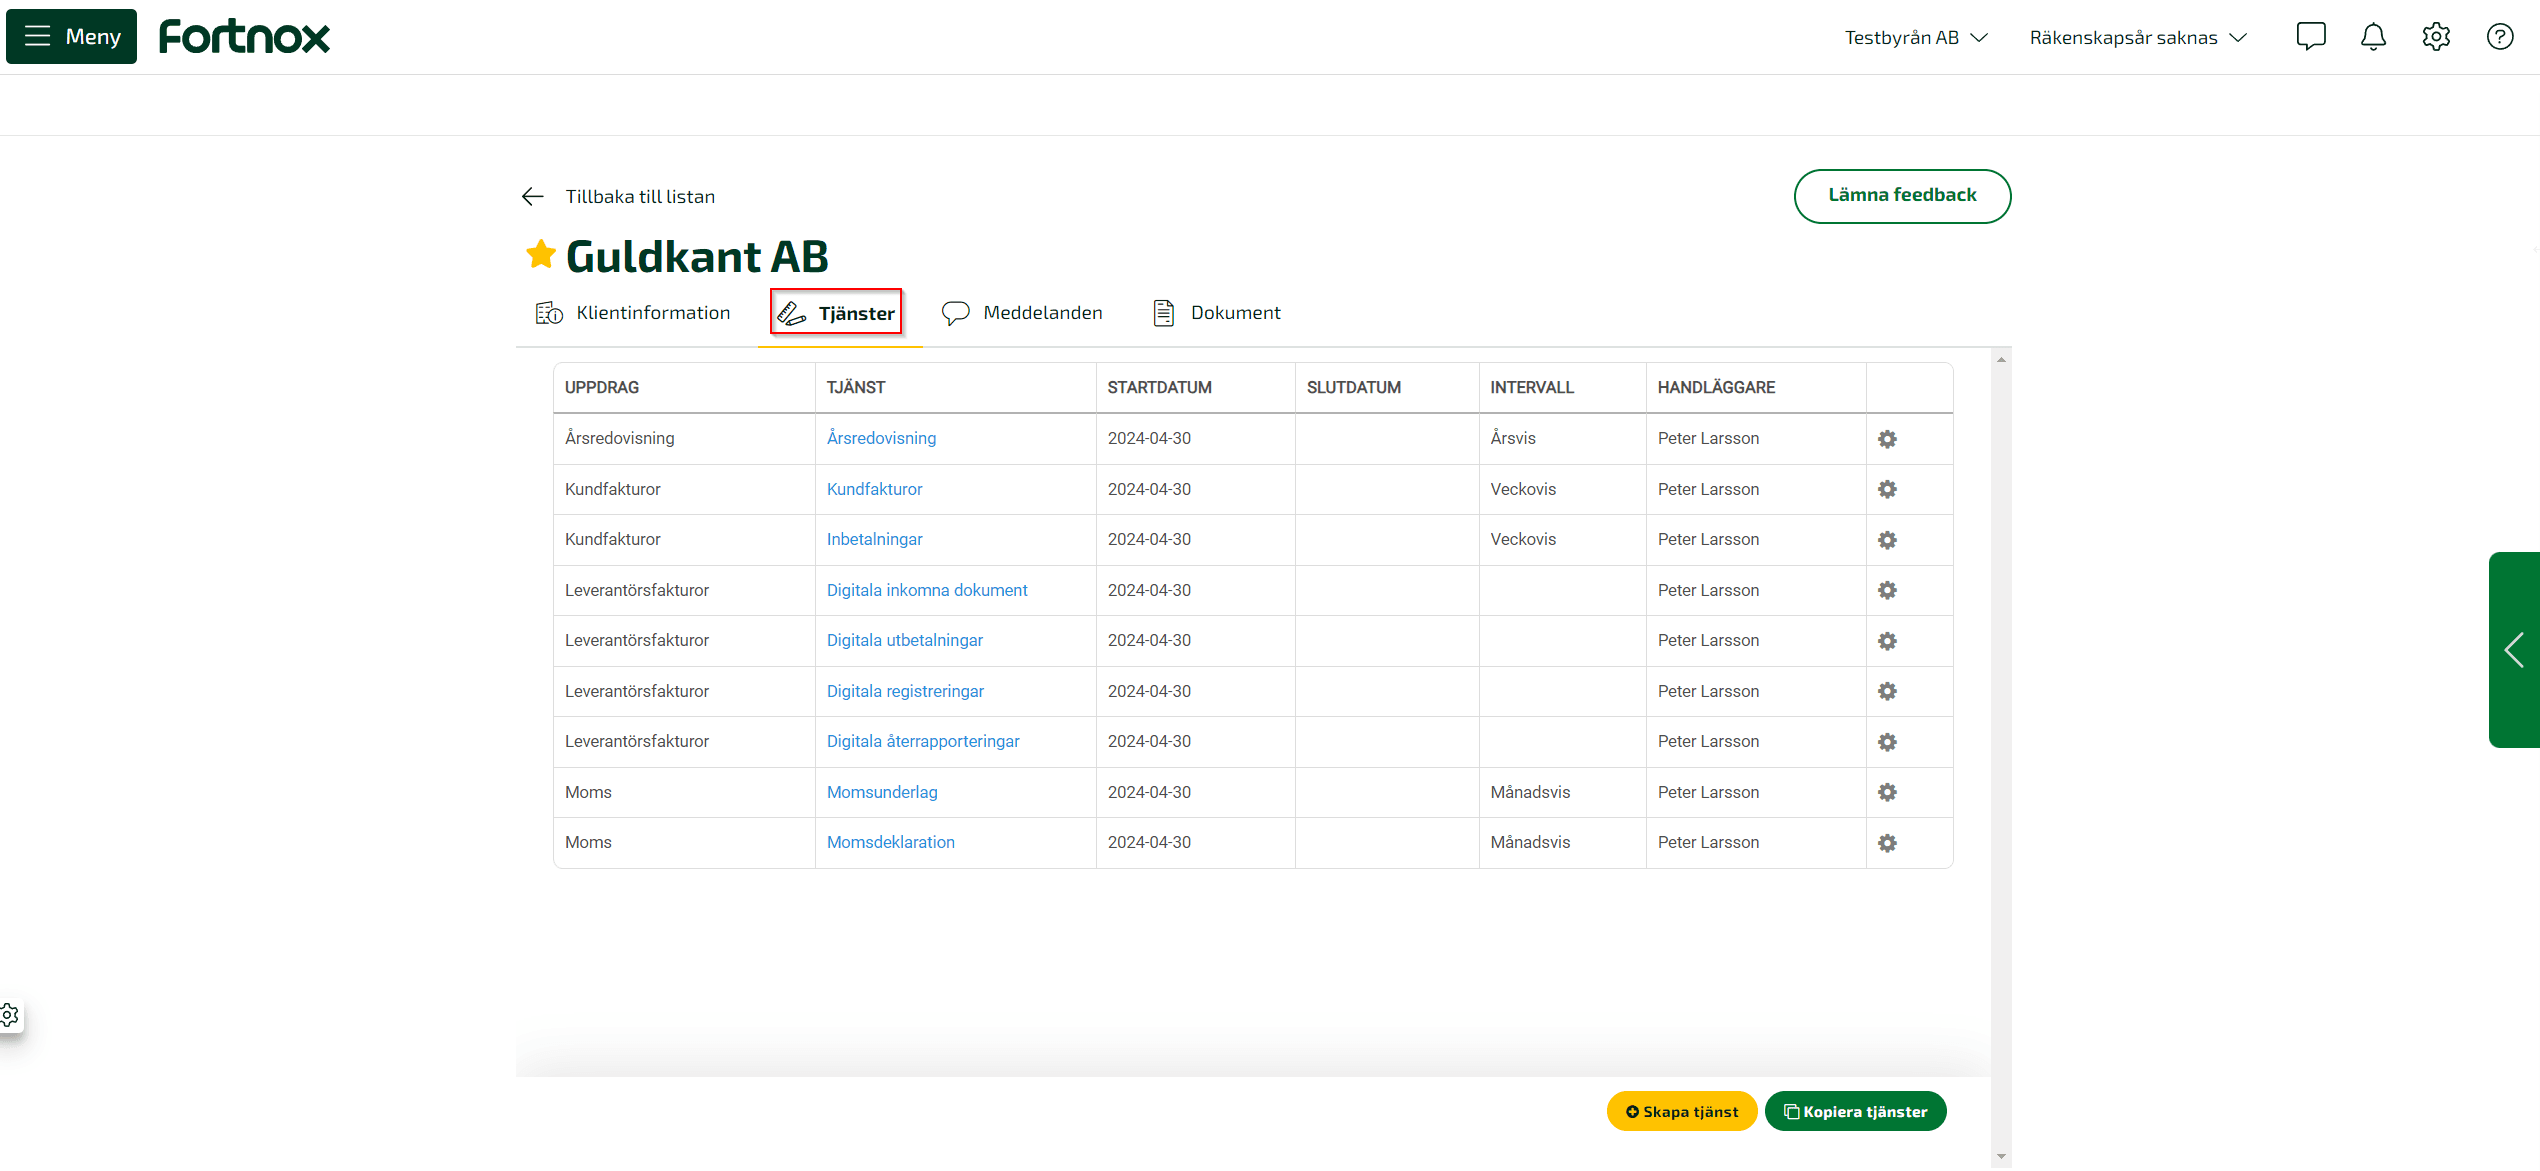
Task: Open the Årsredovisning service link
Action: (881, 438)
